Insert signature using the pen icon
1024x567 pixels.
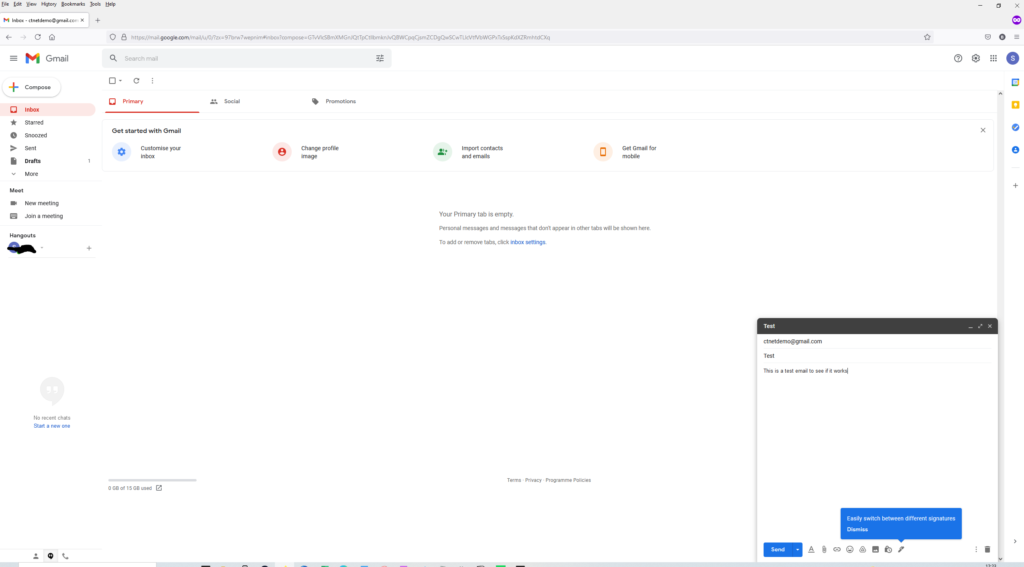click(x=901, y=549)
